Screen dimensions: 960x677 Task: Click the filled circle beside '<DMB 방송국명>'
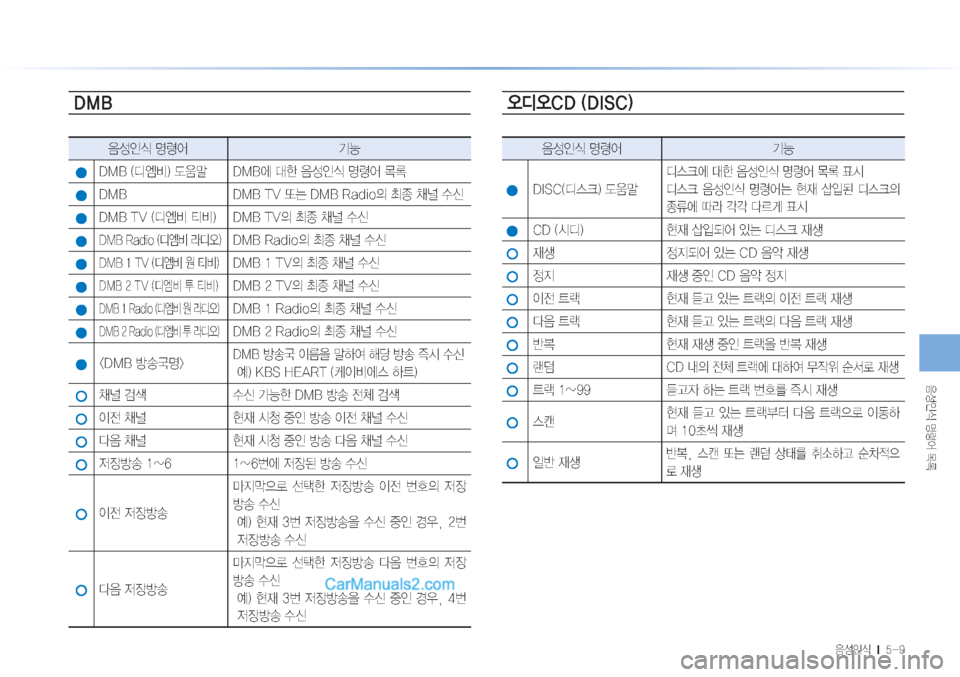coord(81,364)
